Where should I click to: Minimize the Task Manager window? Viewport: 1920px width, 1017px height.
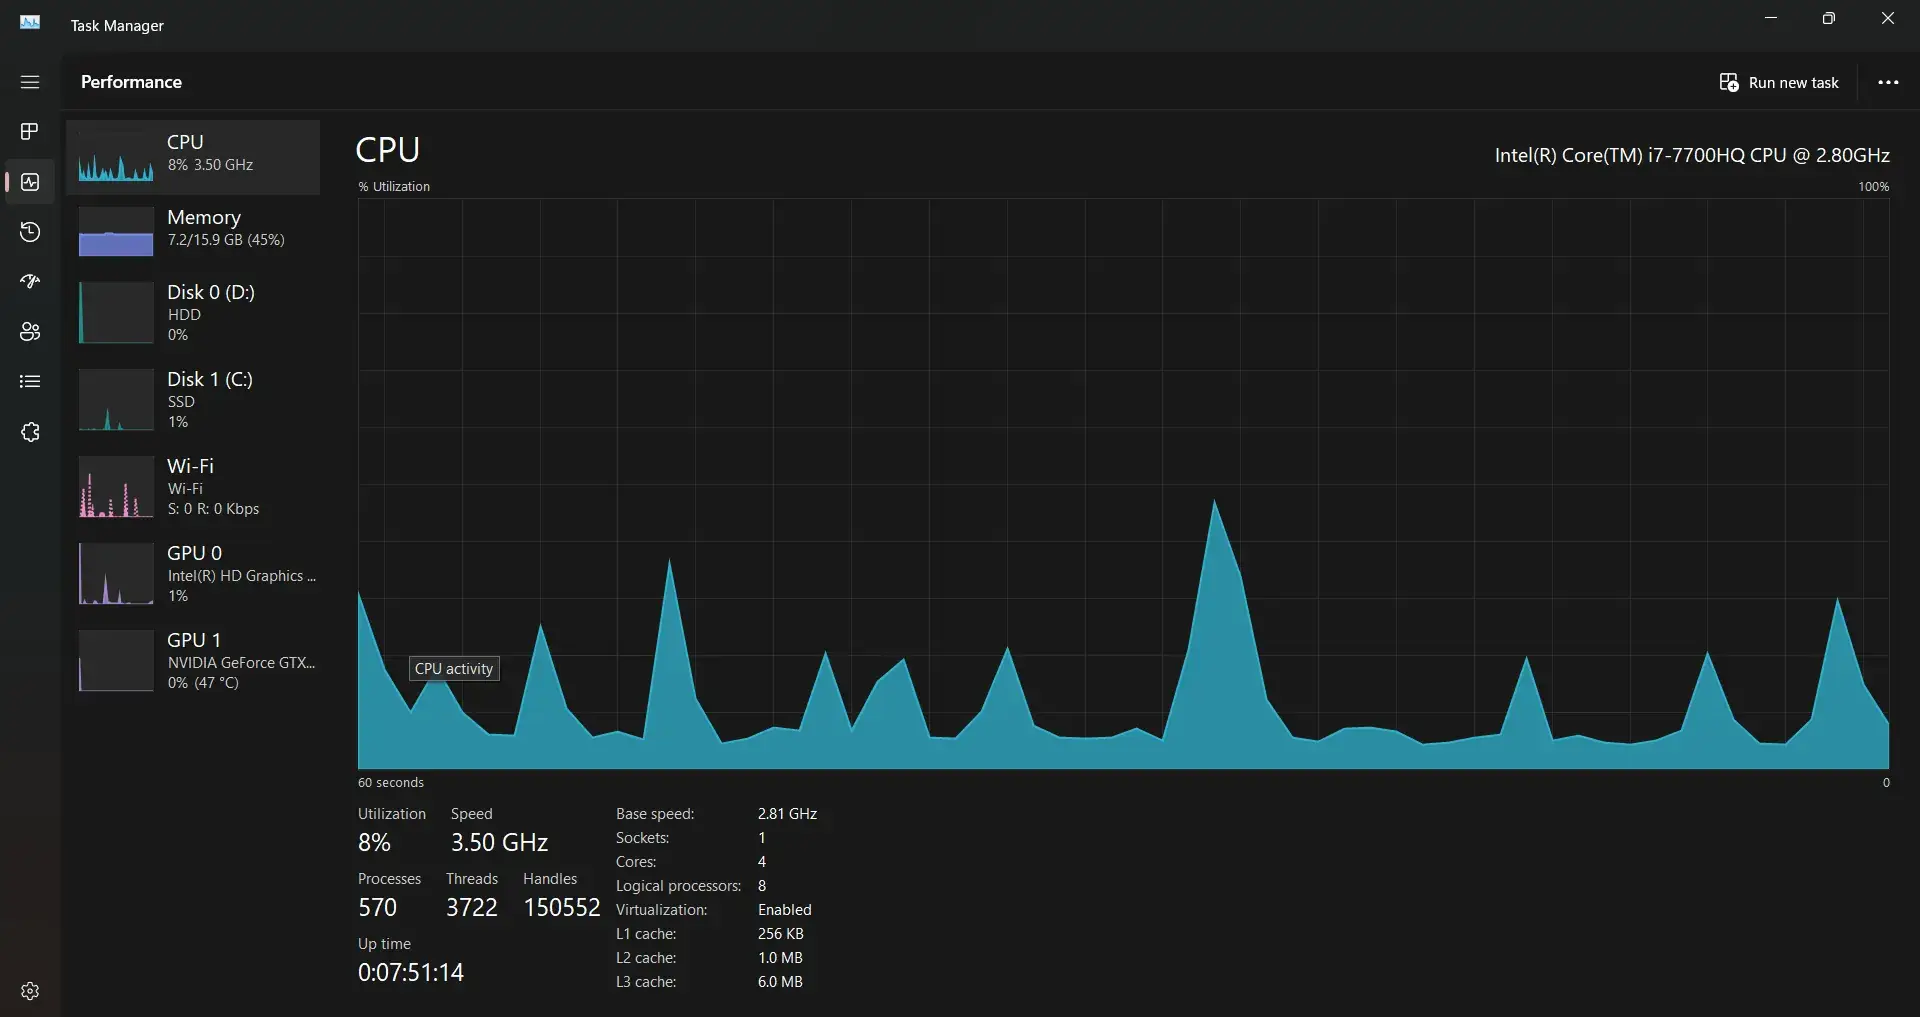1771,18
